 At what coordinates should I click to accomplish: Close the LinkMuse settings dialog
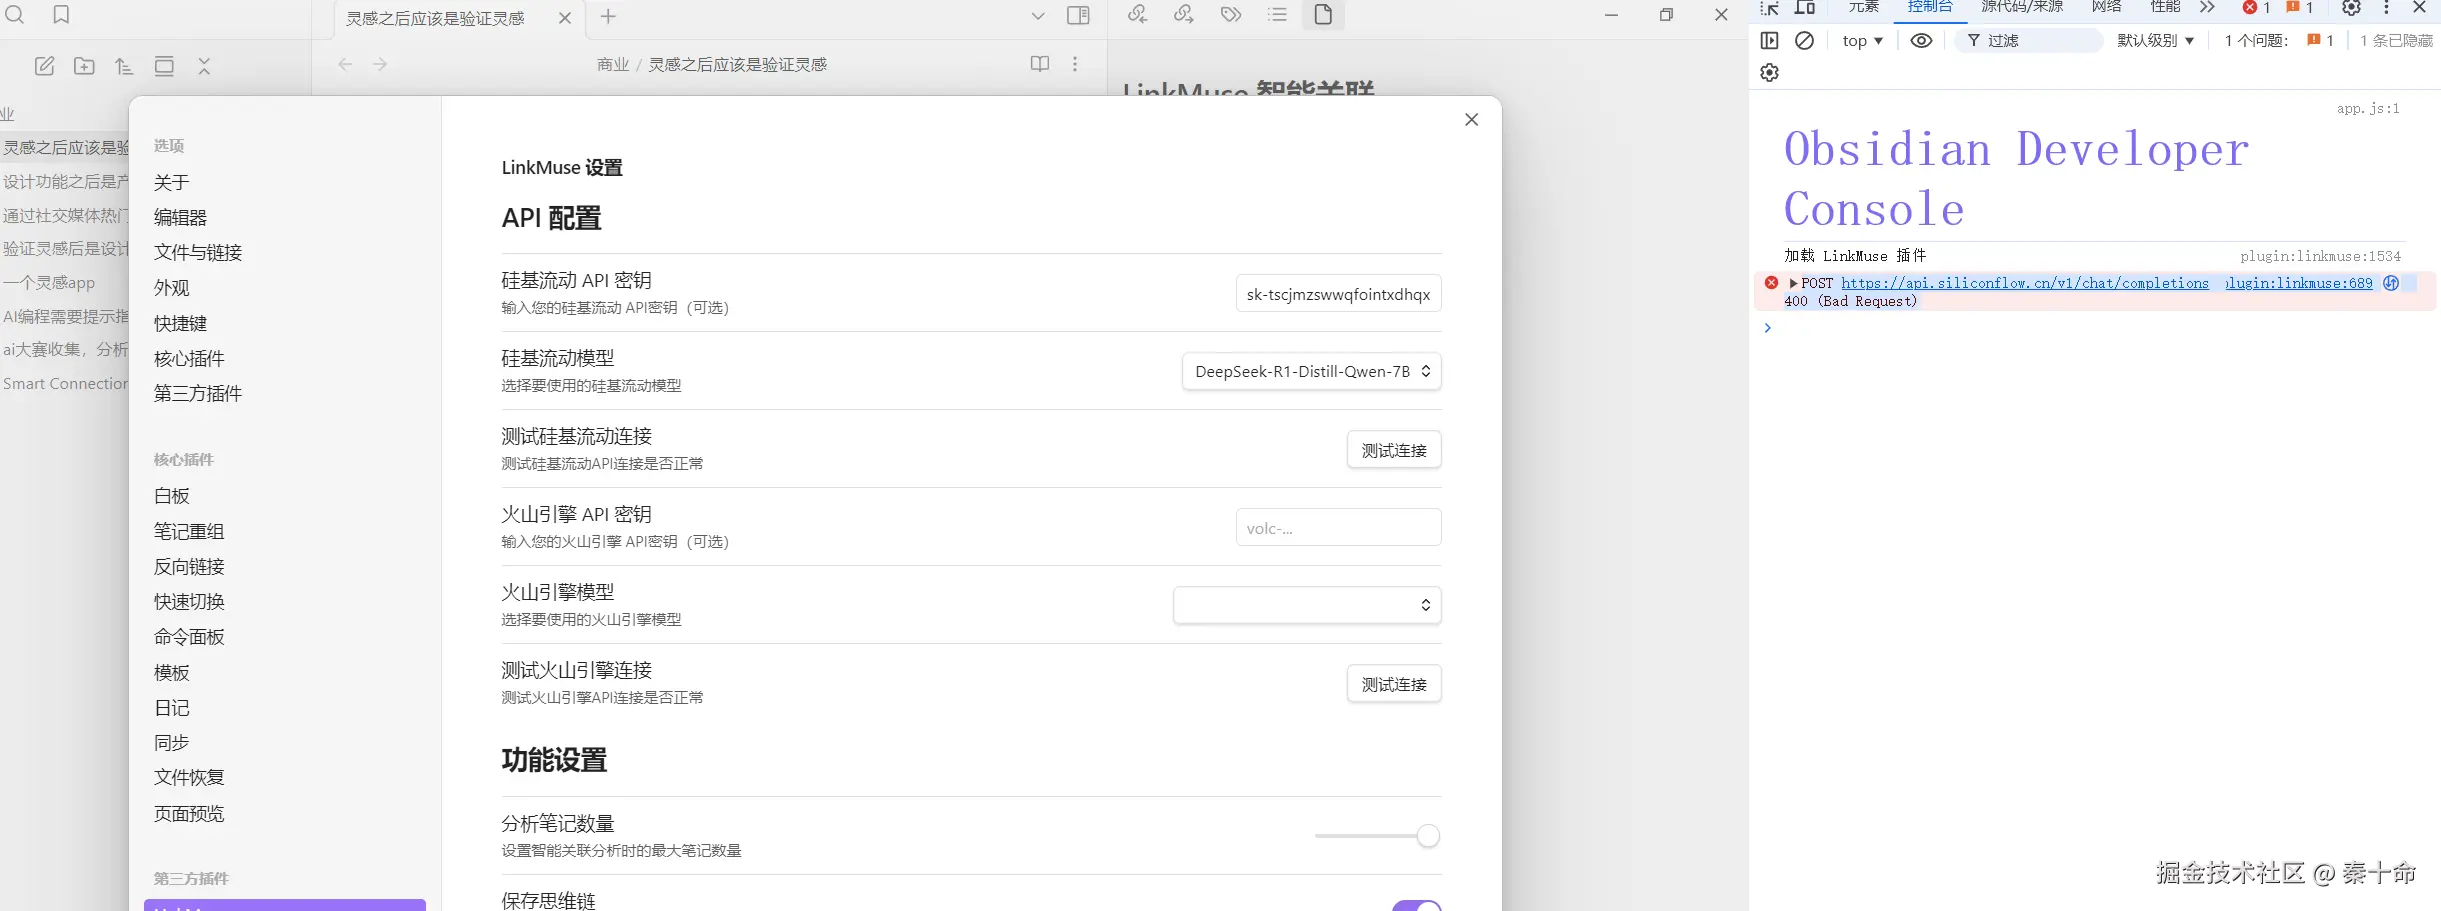(x=1471, y=120)
